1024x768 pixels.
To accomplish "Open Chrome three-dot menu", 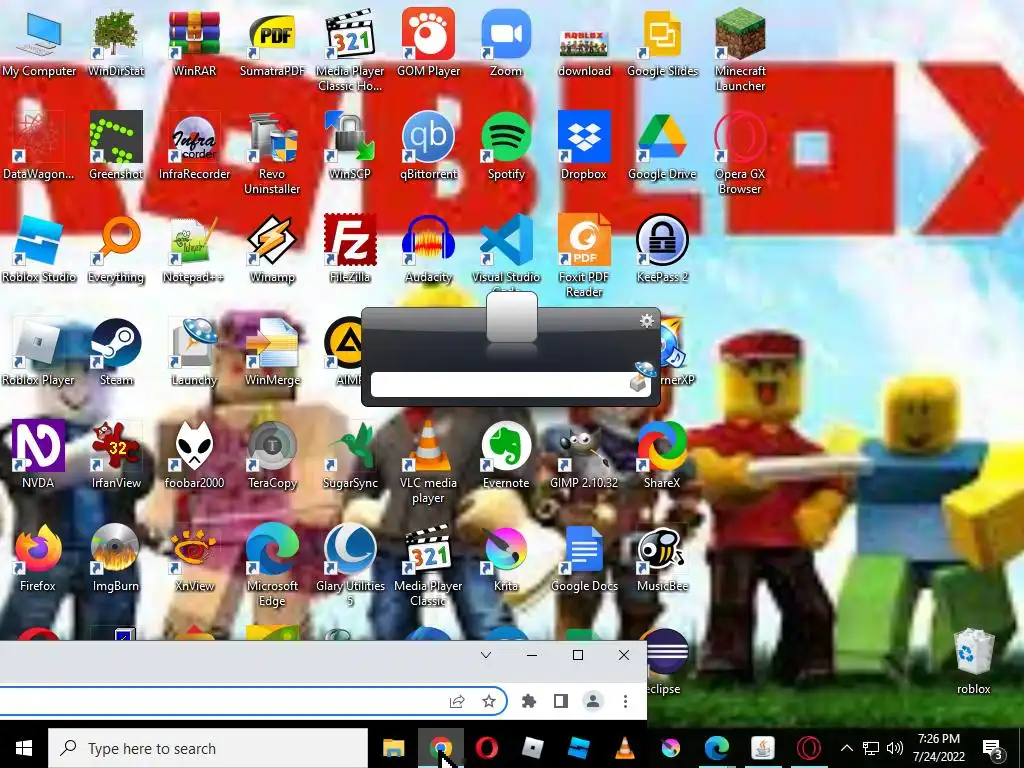I will click(x=625, y=701).
